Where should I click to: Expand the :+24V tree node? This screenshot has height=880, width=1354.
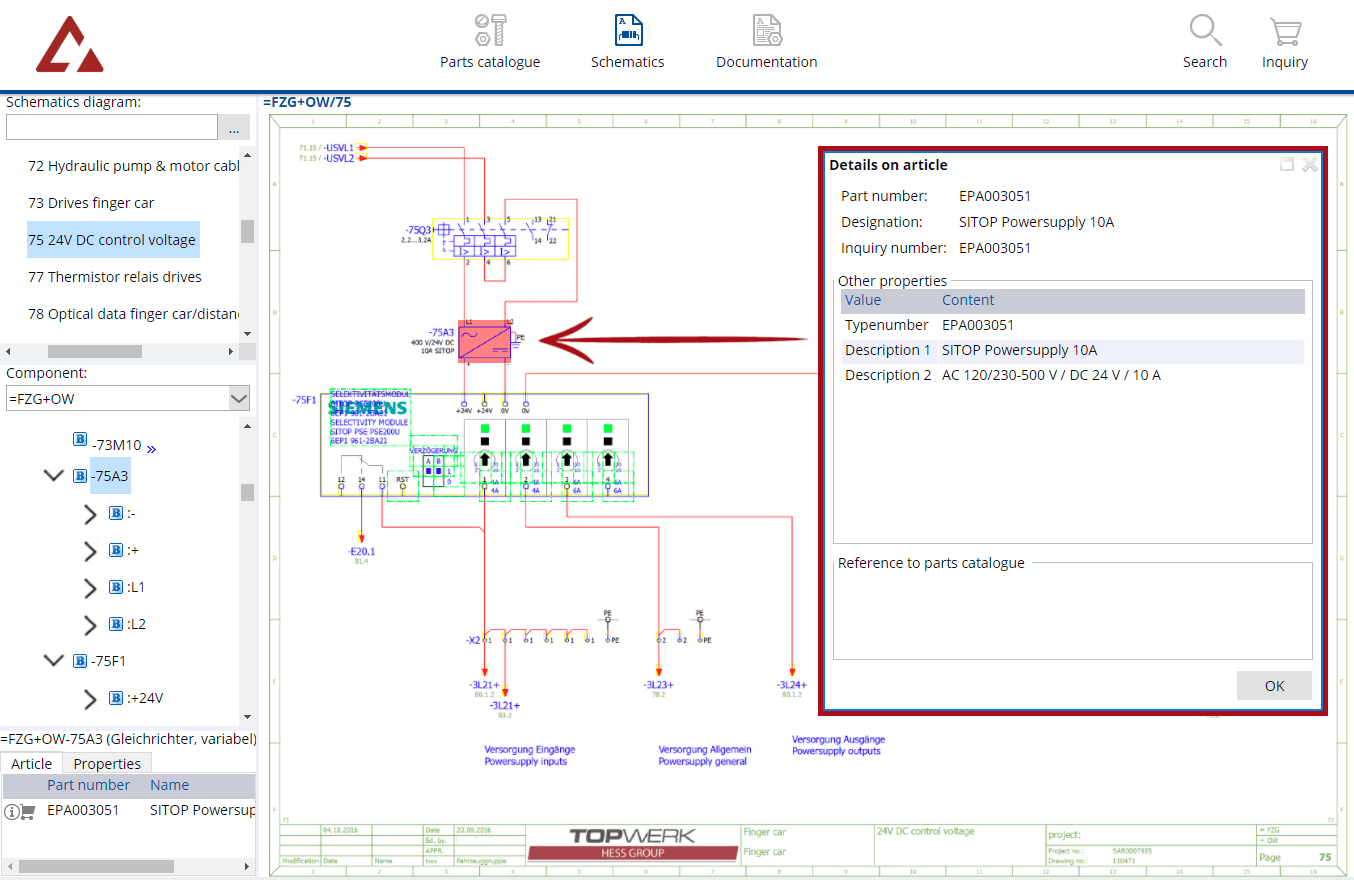click(x=90, y=698)
